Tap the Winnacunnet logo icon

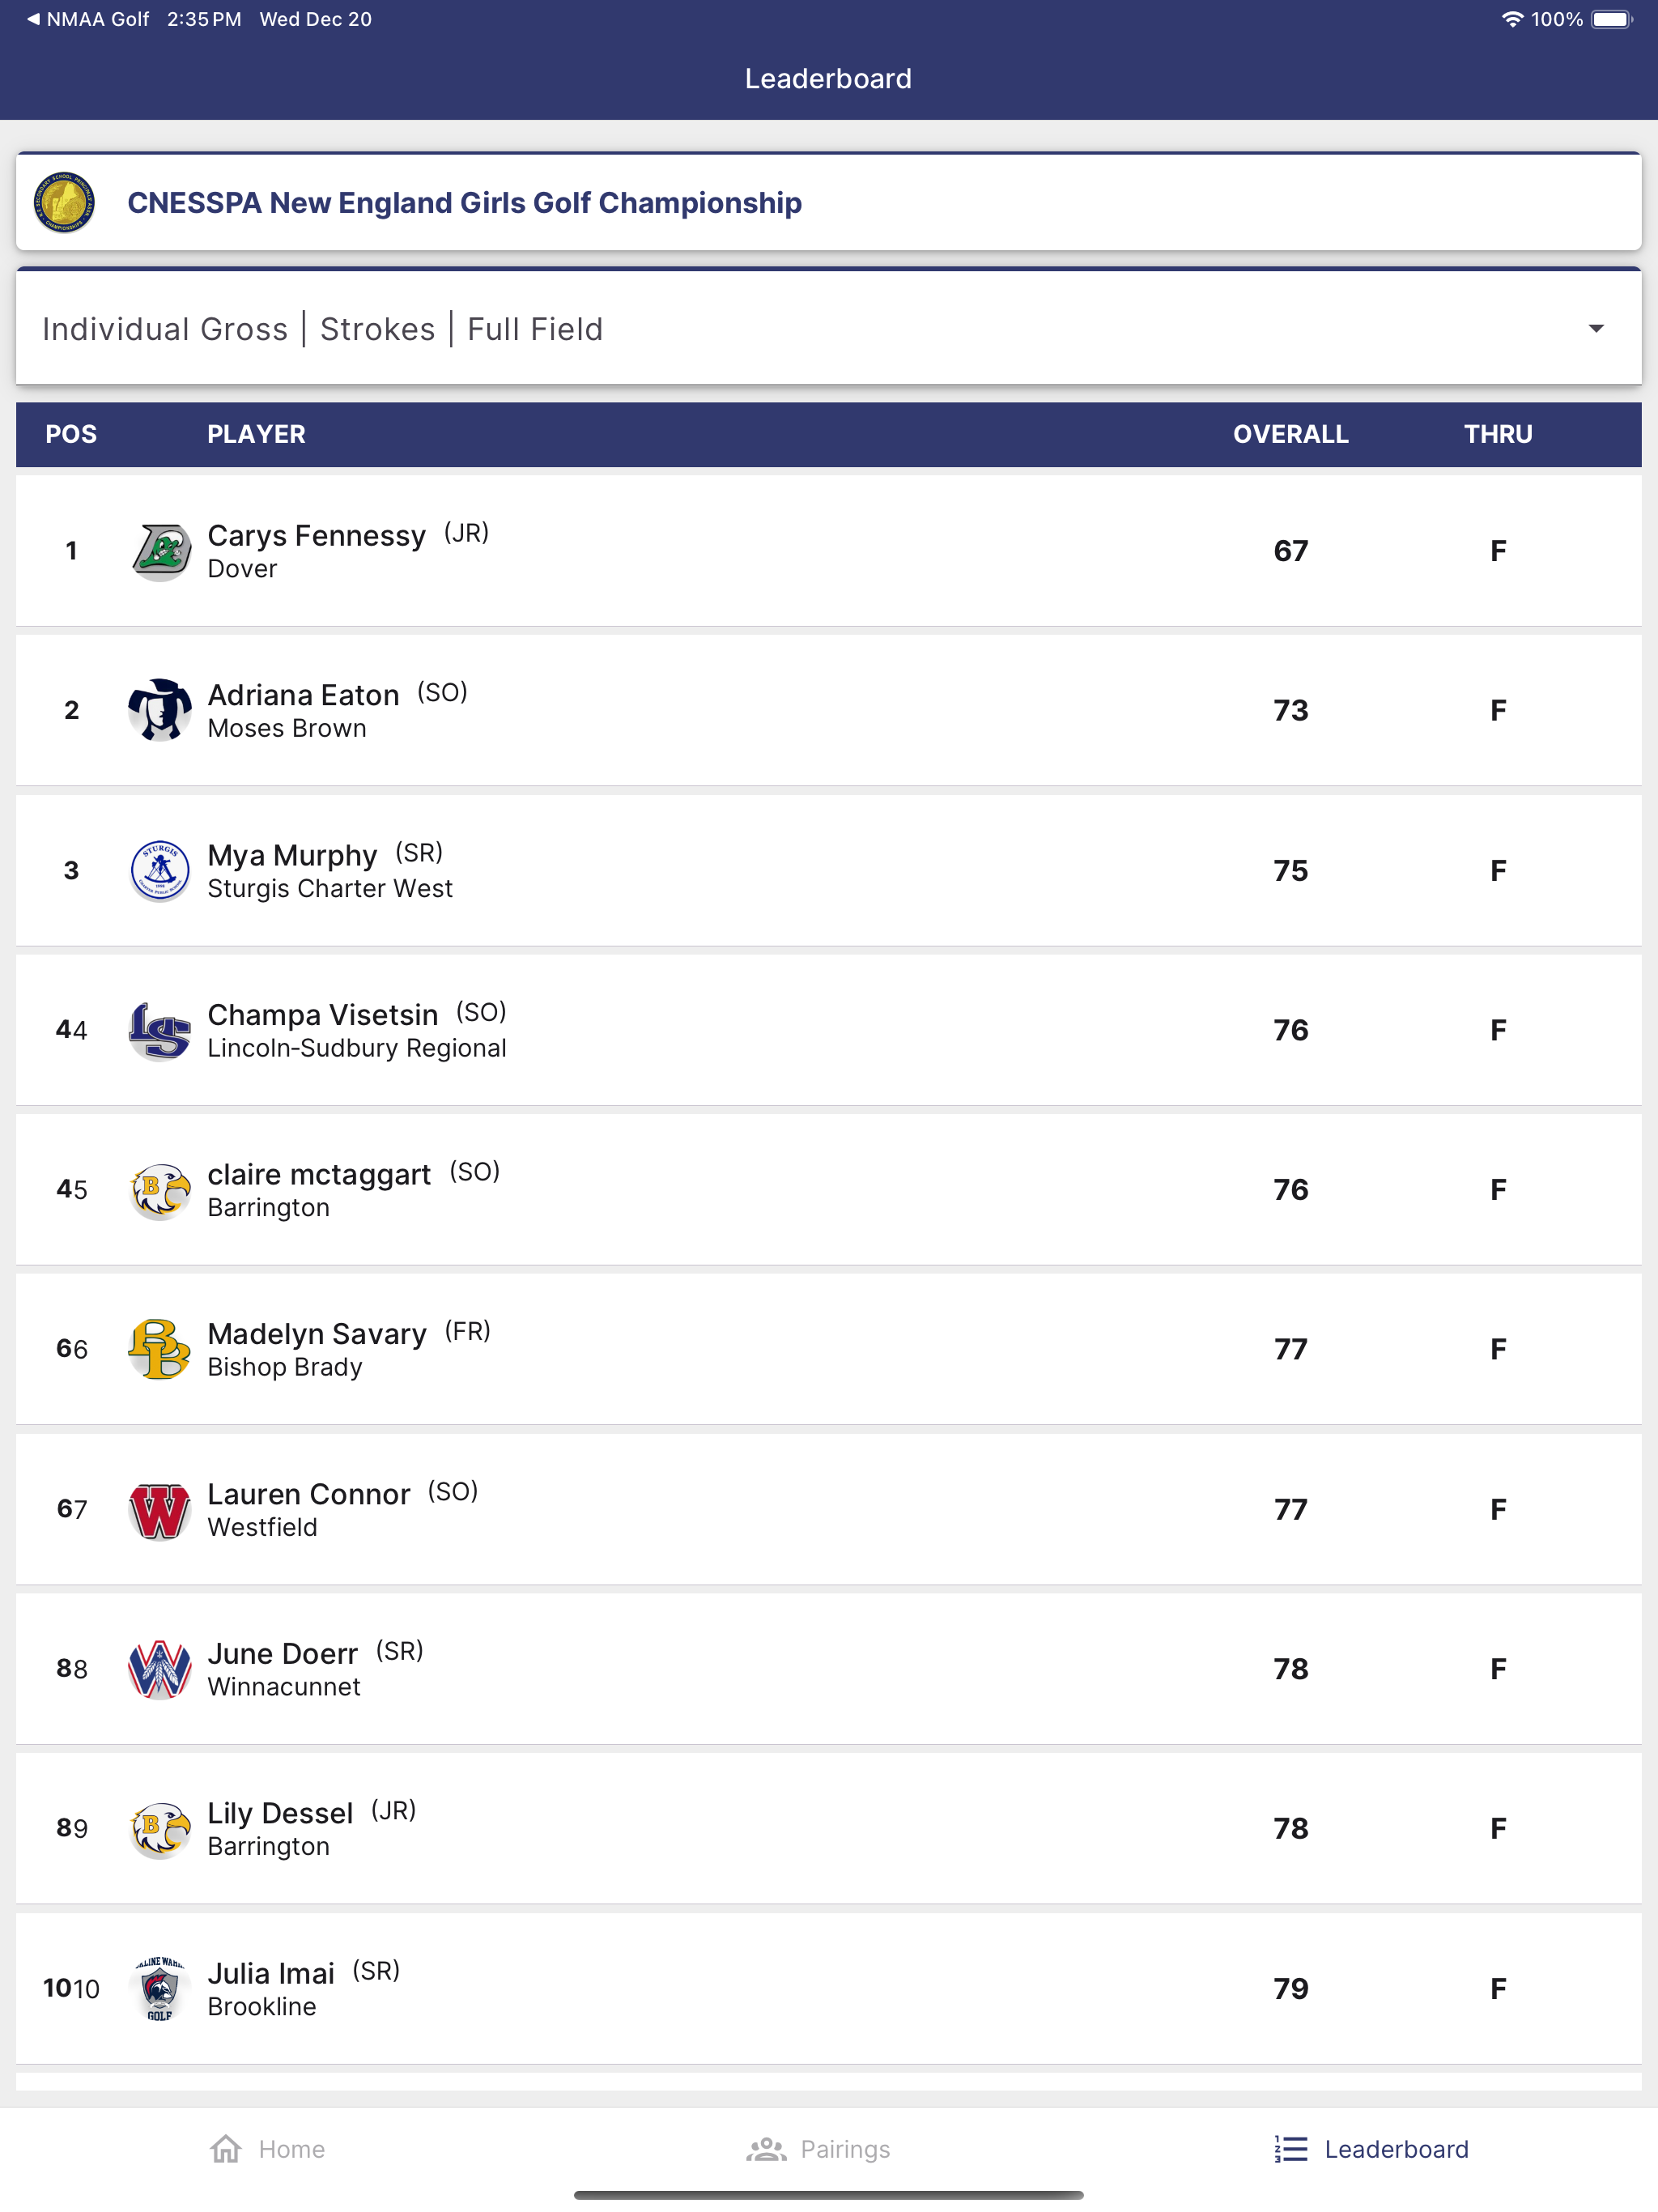coord(160,1669)
